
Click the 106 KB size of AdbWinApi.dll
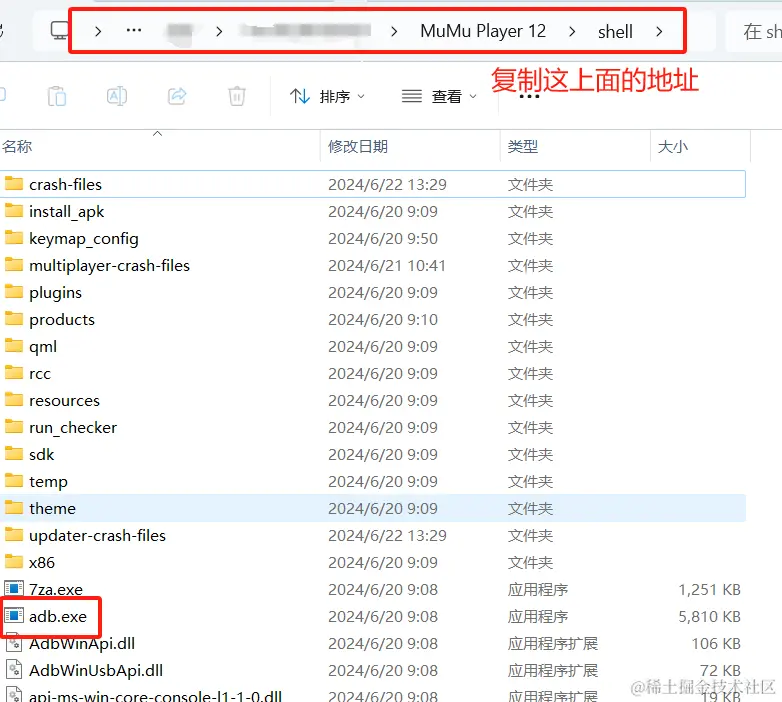(716, 644)
